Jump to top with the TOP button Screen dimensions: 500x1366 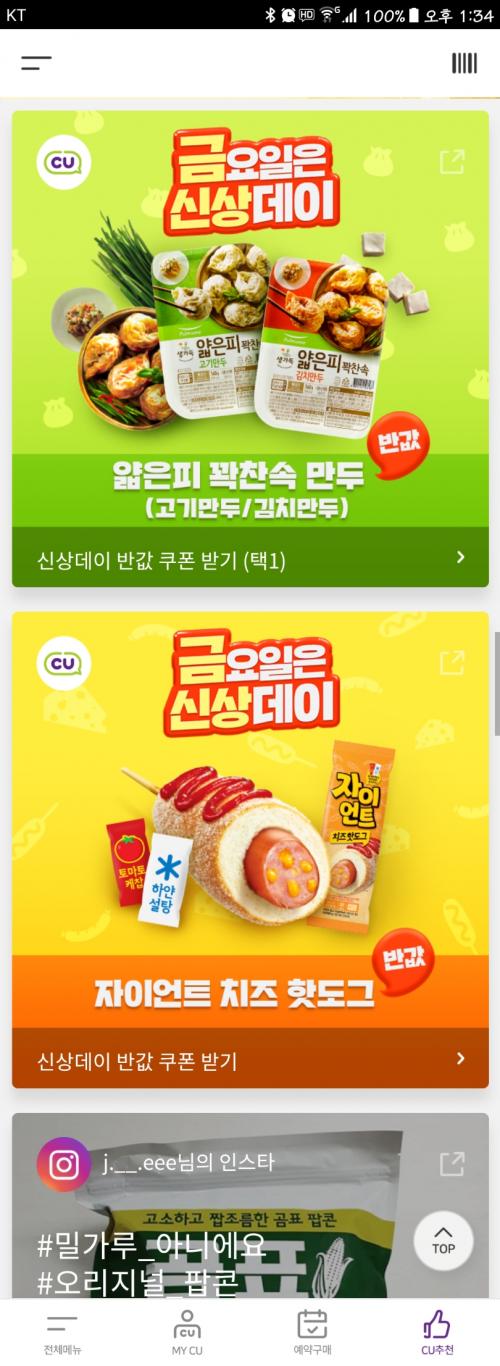443,1241
